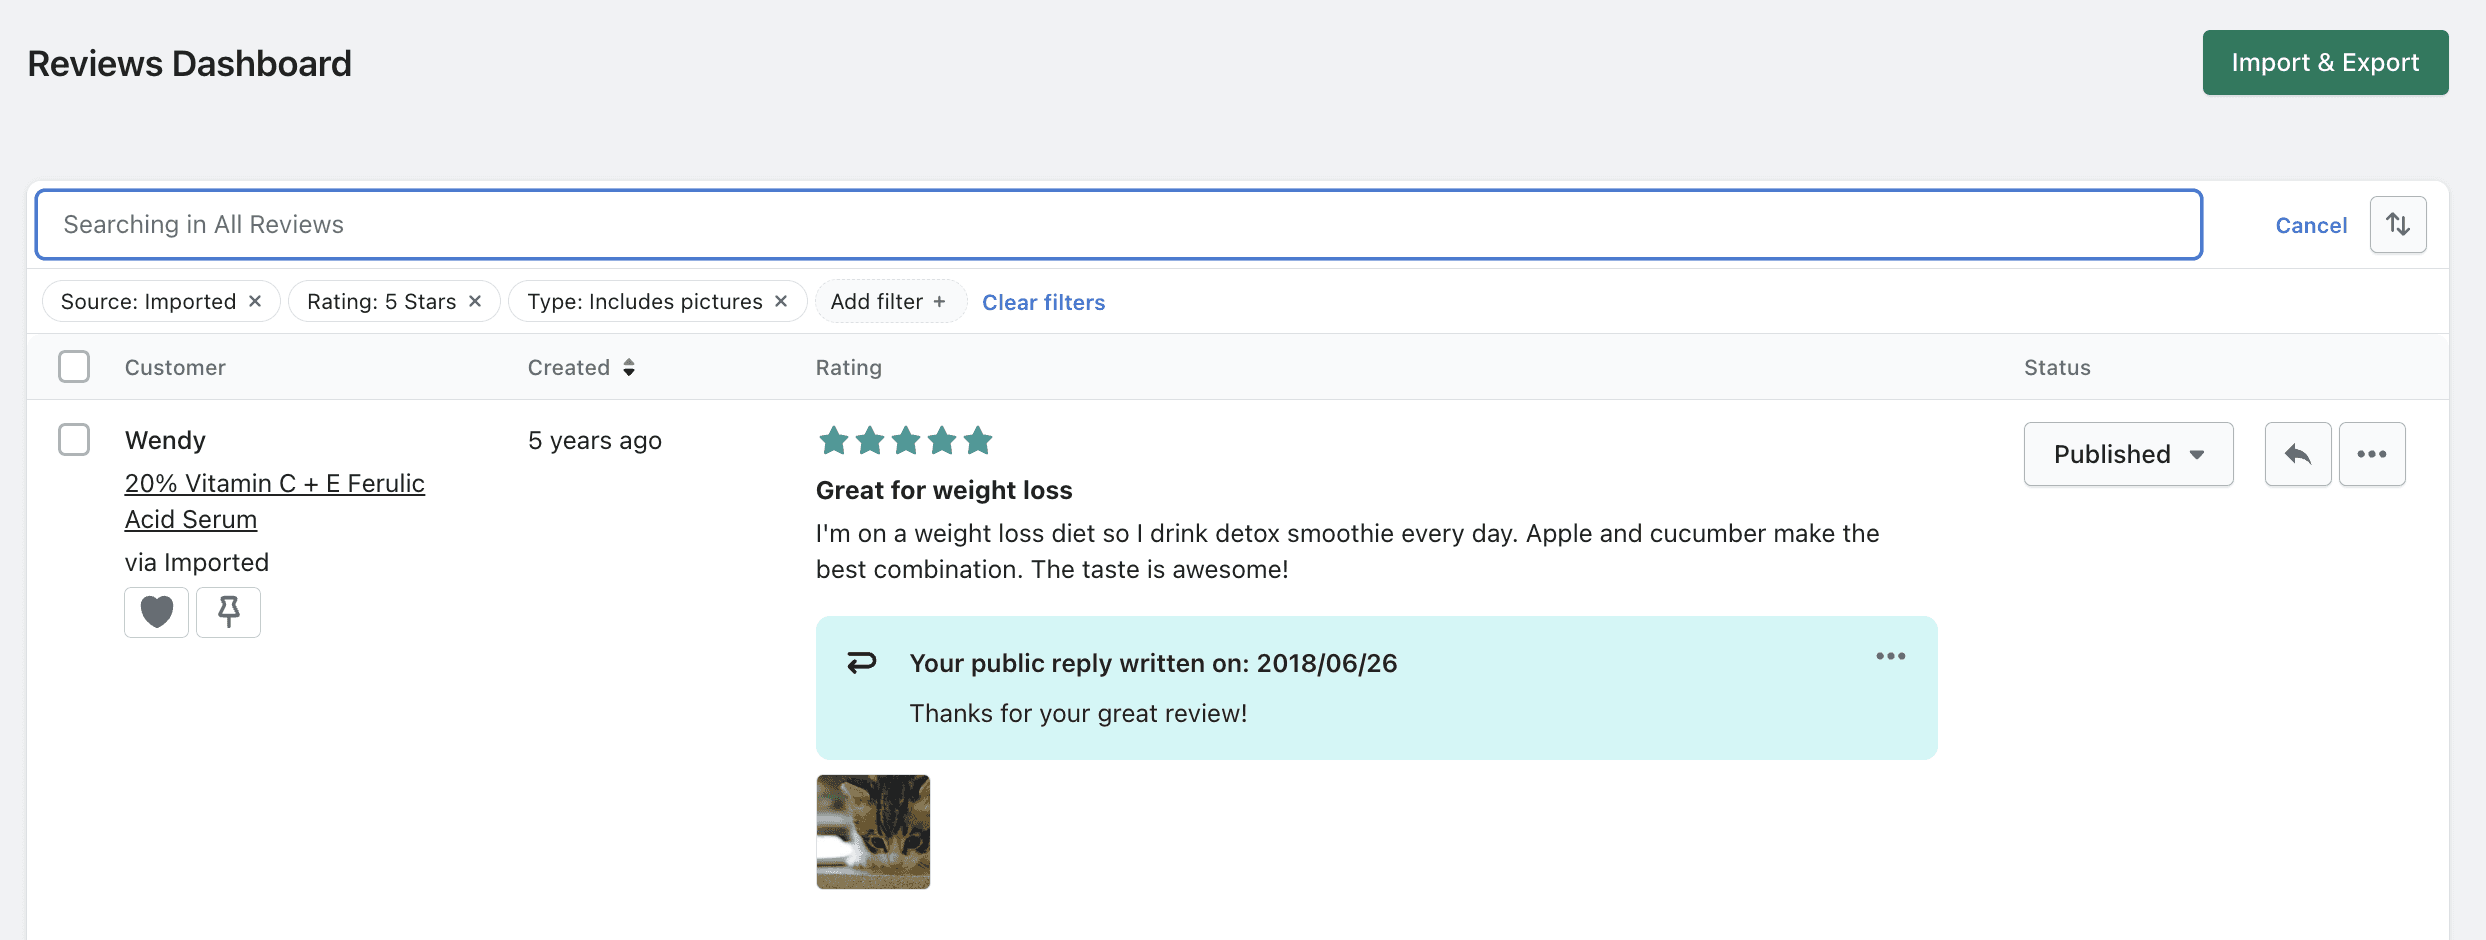Click the Import & Export button
The width and height of the screenshot is (2486, 940).
pos(2324,63)
